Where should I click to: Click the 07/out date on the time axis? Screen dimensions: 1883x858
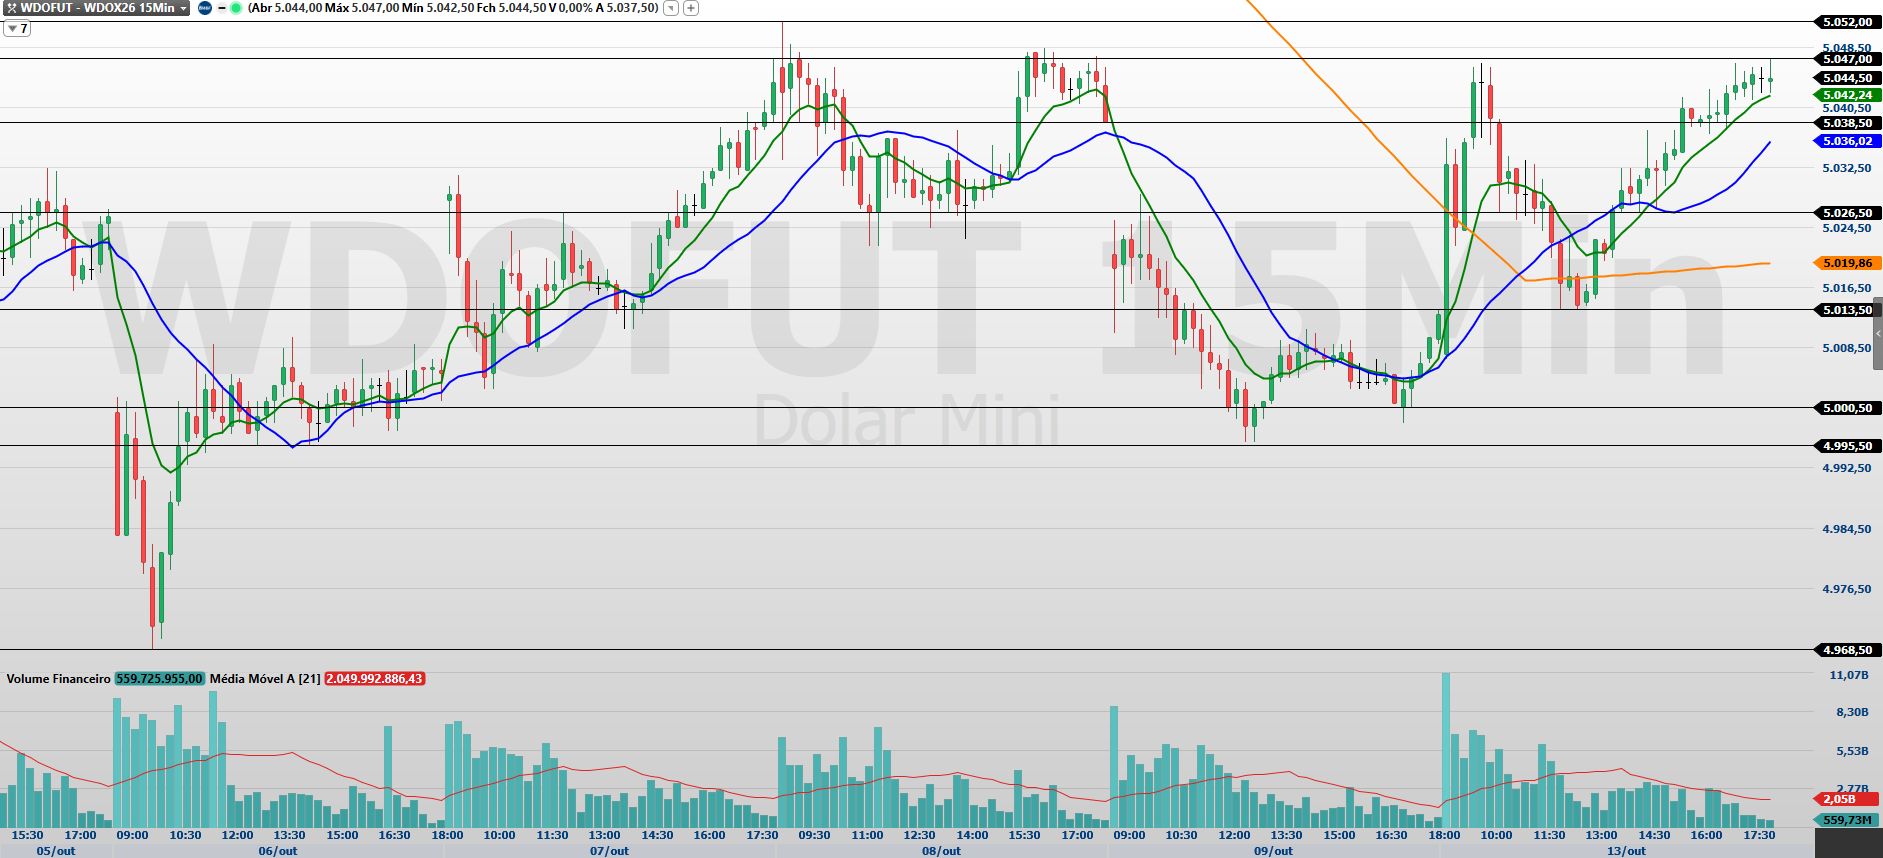609,851
